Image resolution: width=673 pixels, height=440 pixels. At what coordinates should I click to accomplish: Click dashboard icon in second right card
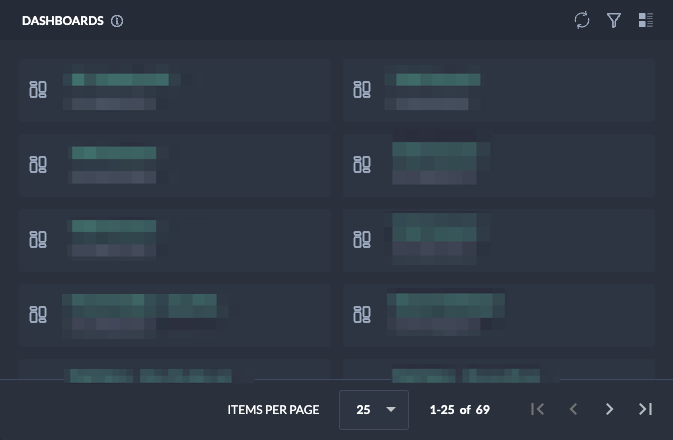tap(362, 164)
